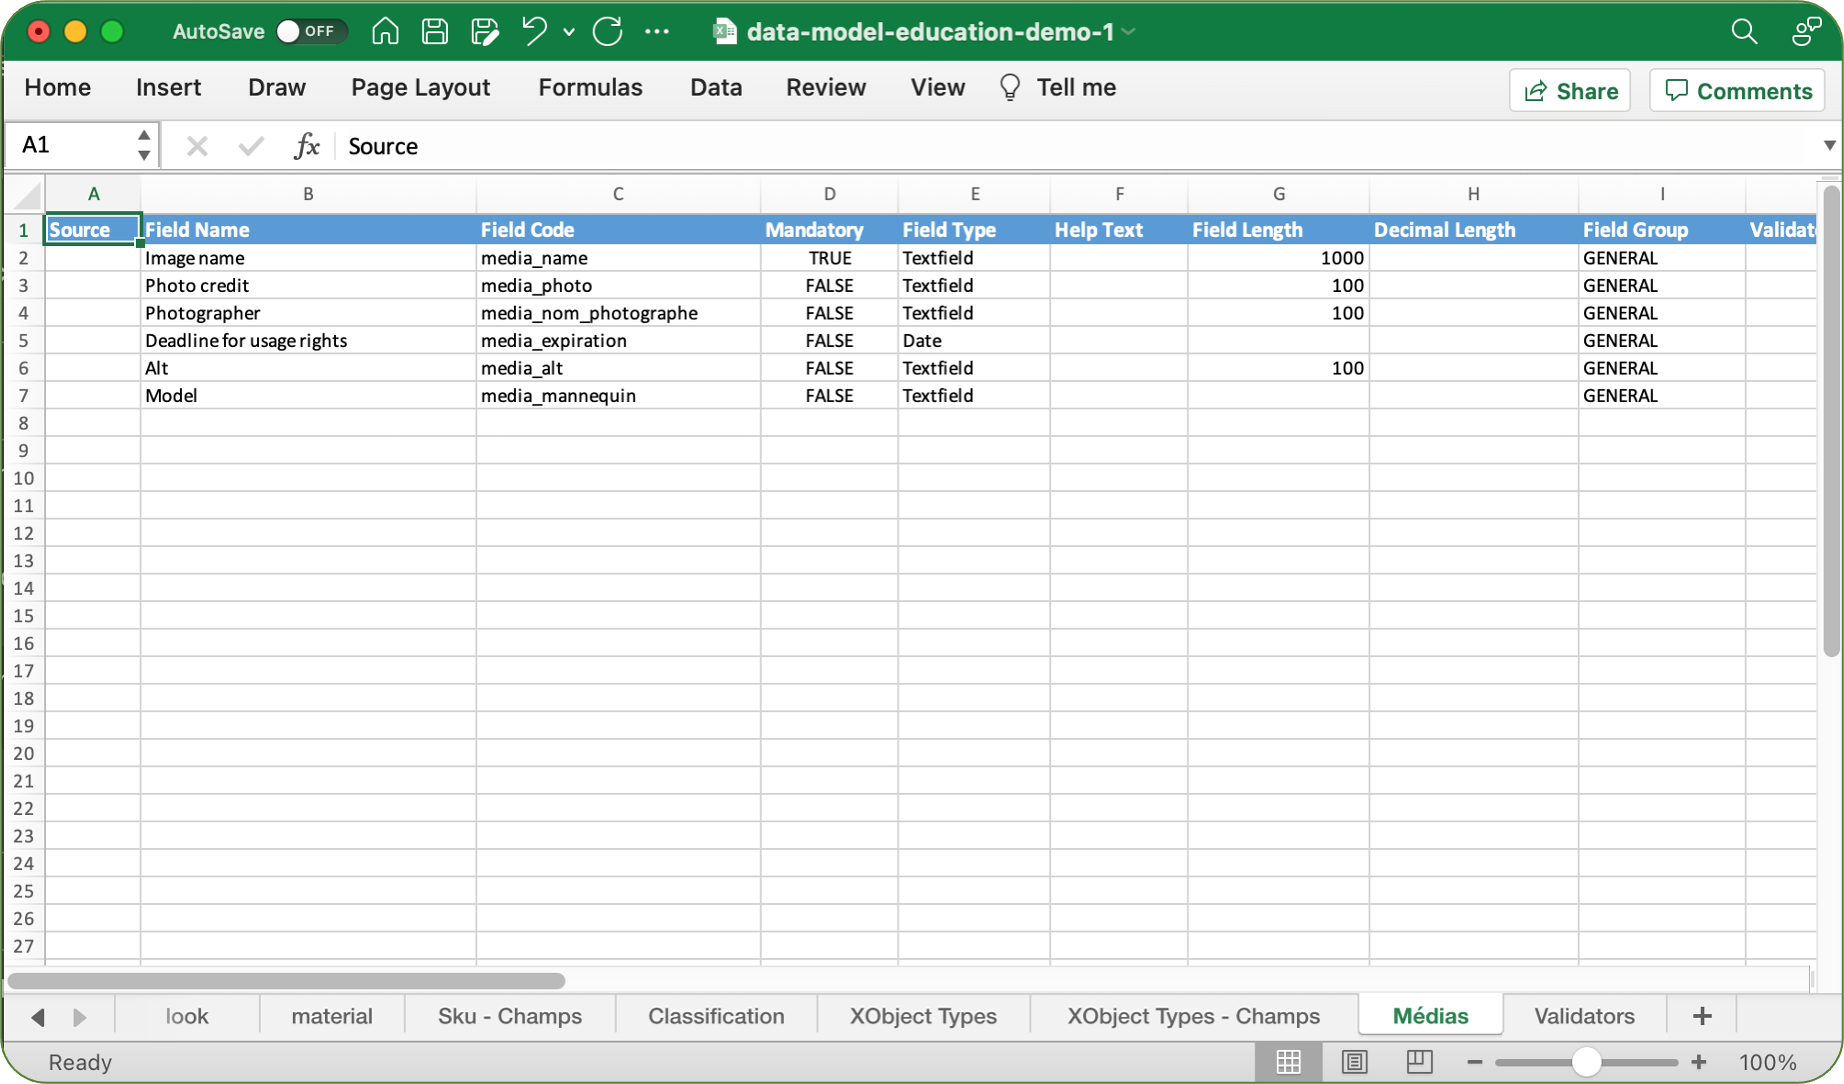
Task: Click the next sheet navigation arrow
Action: pos(80,1017)
